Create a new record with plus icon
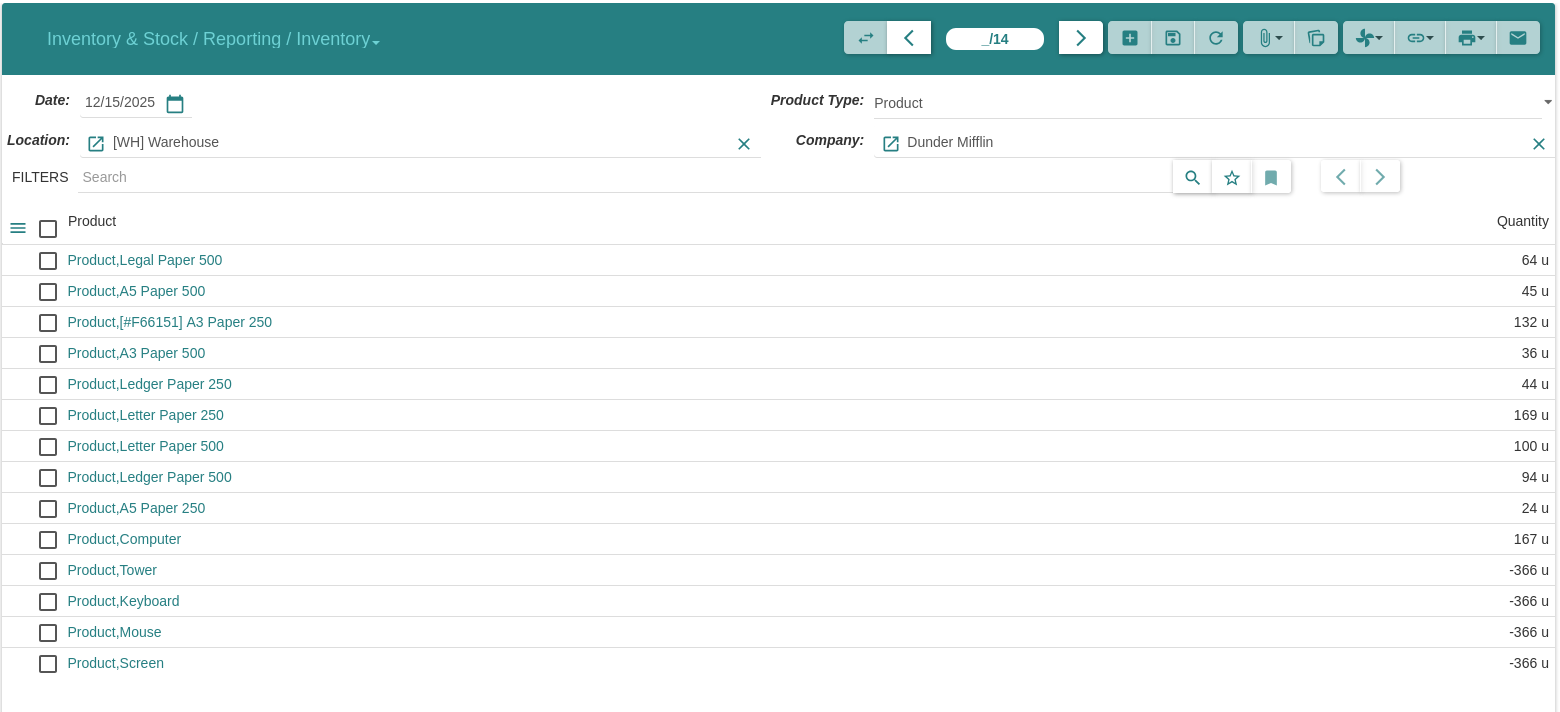This screenshot has height=712, width=1560. pos(1129,38)
